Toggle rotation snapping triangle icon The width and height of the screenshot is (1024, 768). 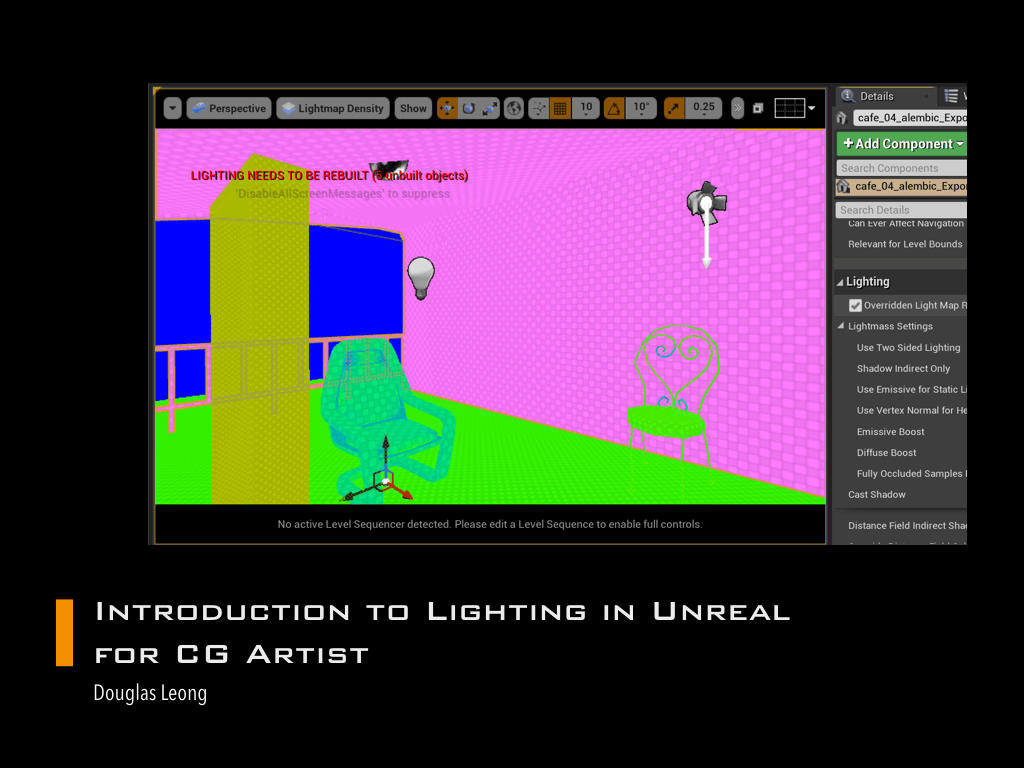614,108
